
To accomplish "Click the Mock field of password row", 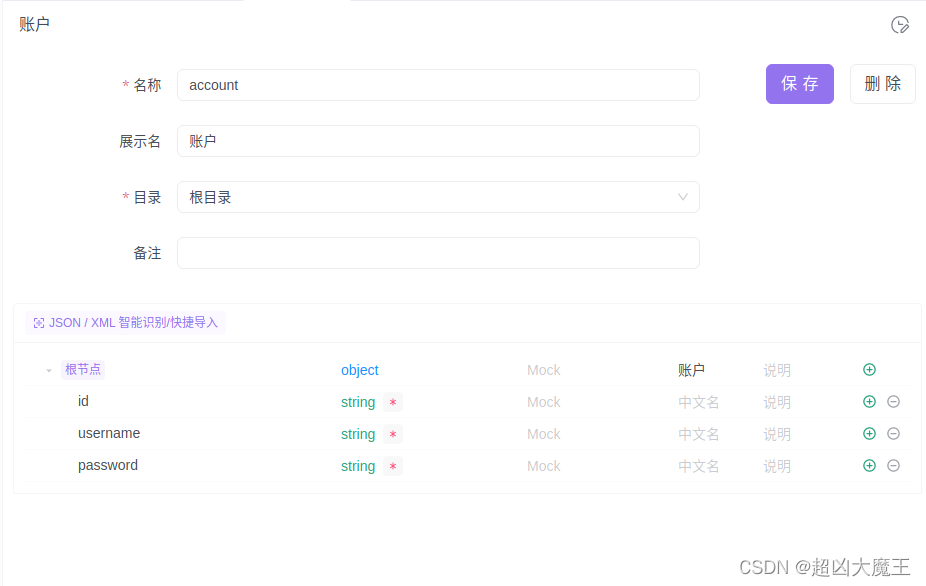I will (x=543, y=466).
